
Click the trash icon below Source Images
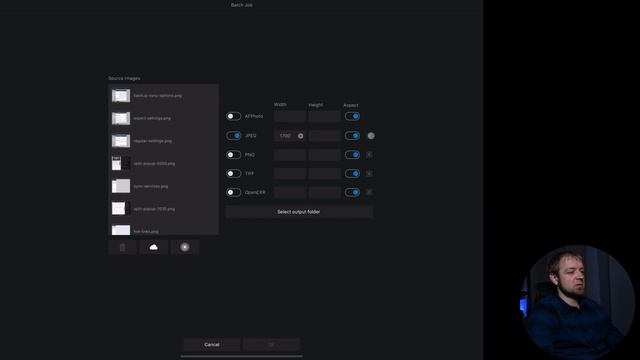(x=122, y=247)
